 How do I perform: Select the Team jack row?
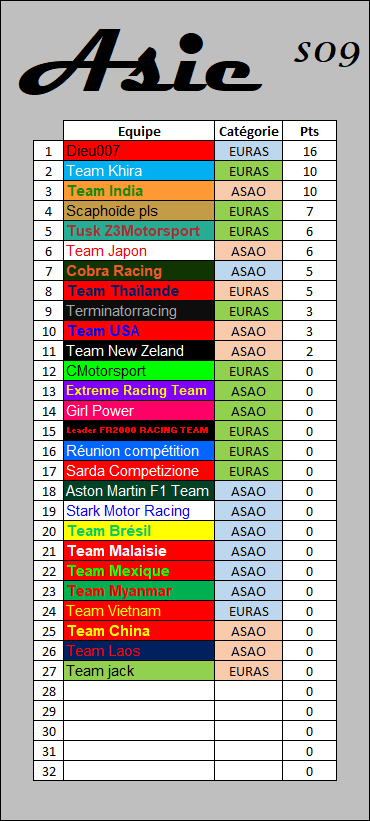185,671
